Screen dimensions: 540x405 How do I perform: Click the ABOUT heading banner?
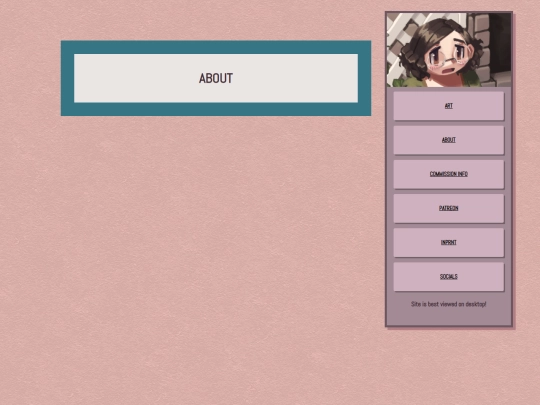[x=216, y=78]
